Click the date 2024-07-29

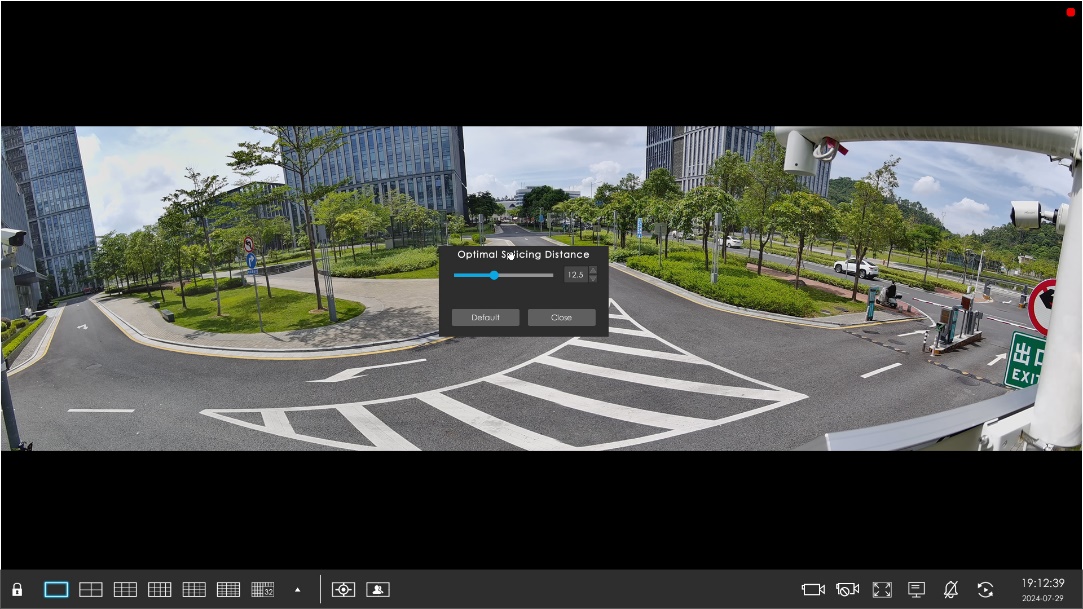pos(1043,598)
